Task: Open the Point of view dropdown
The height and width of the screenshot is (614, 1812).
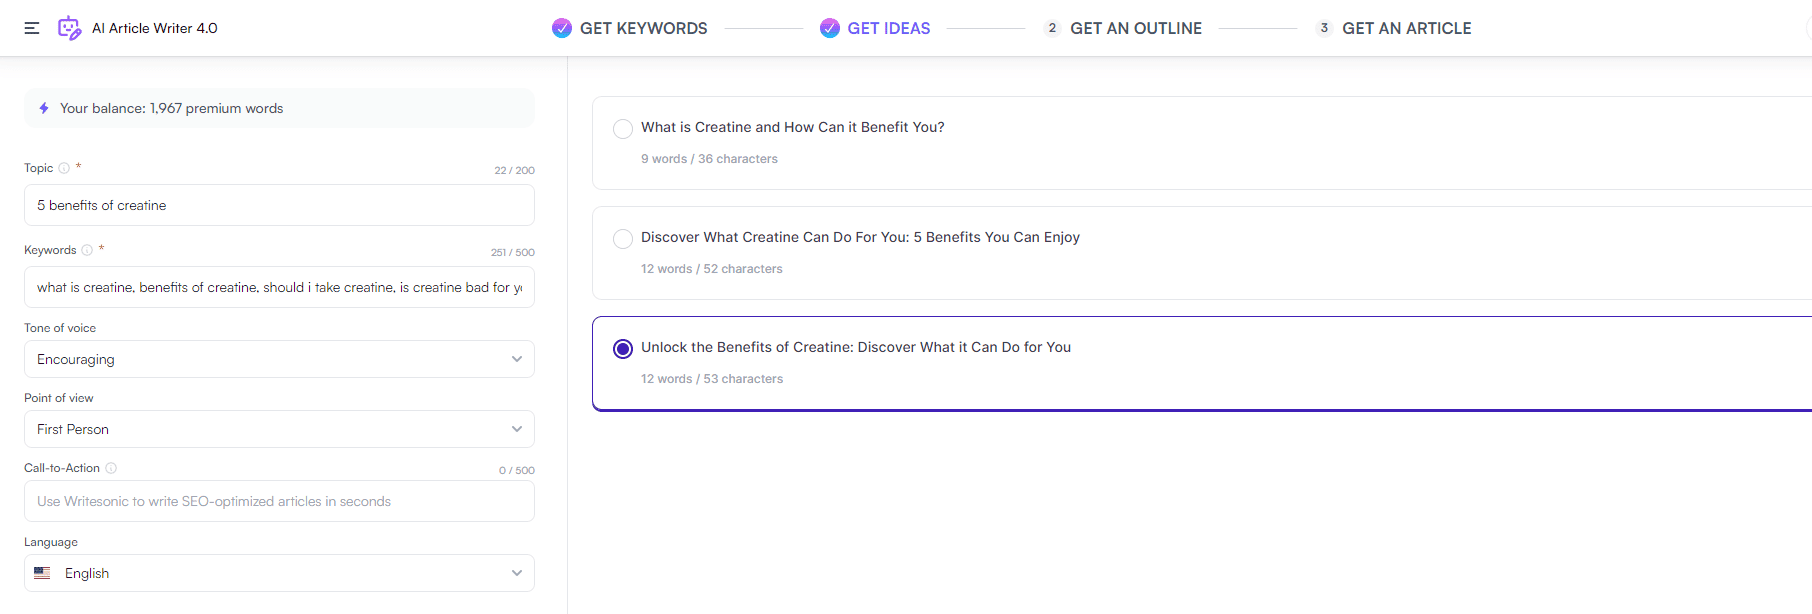Action: [x=279, y=429]
